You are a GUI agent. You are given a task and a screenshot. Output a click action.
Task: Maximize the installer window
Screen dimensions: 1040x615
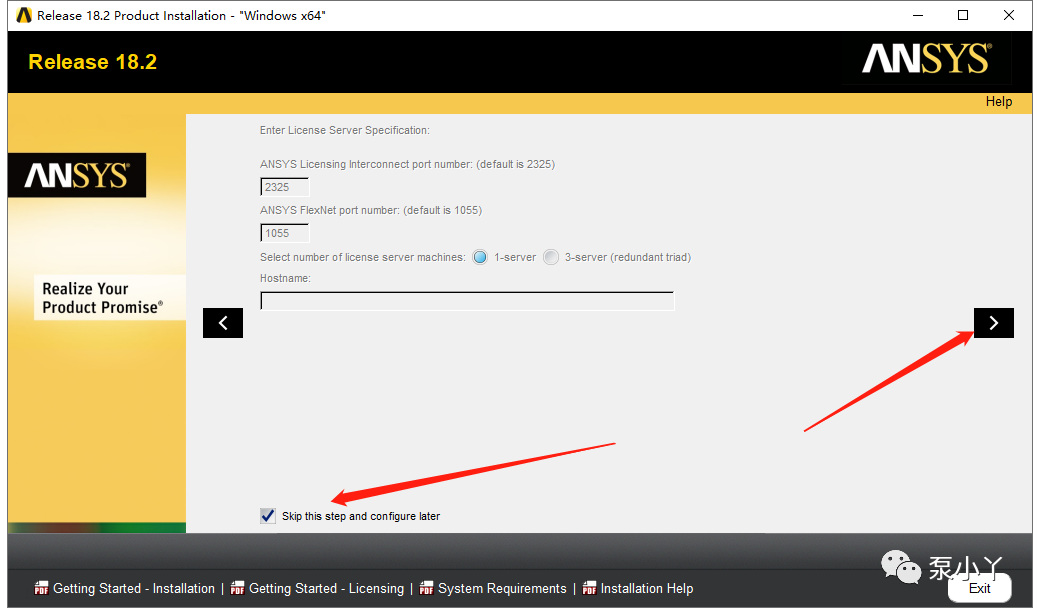pyautogui.click(x=963, y=15)
